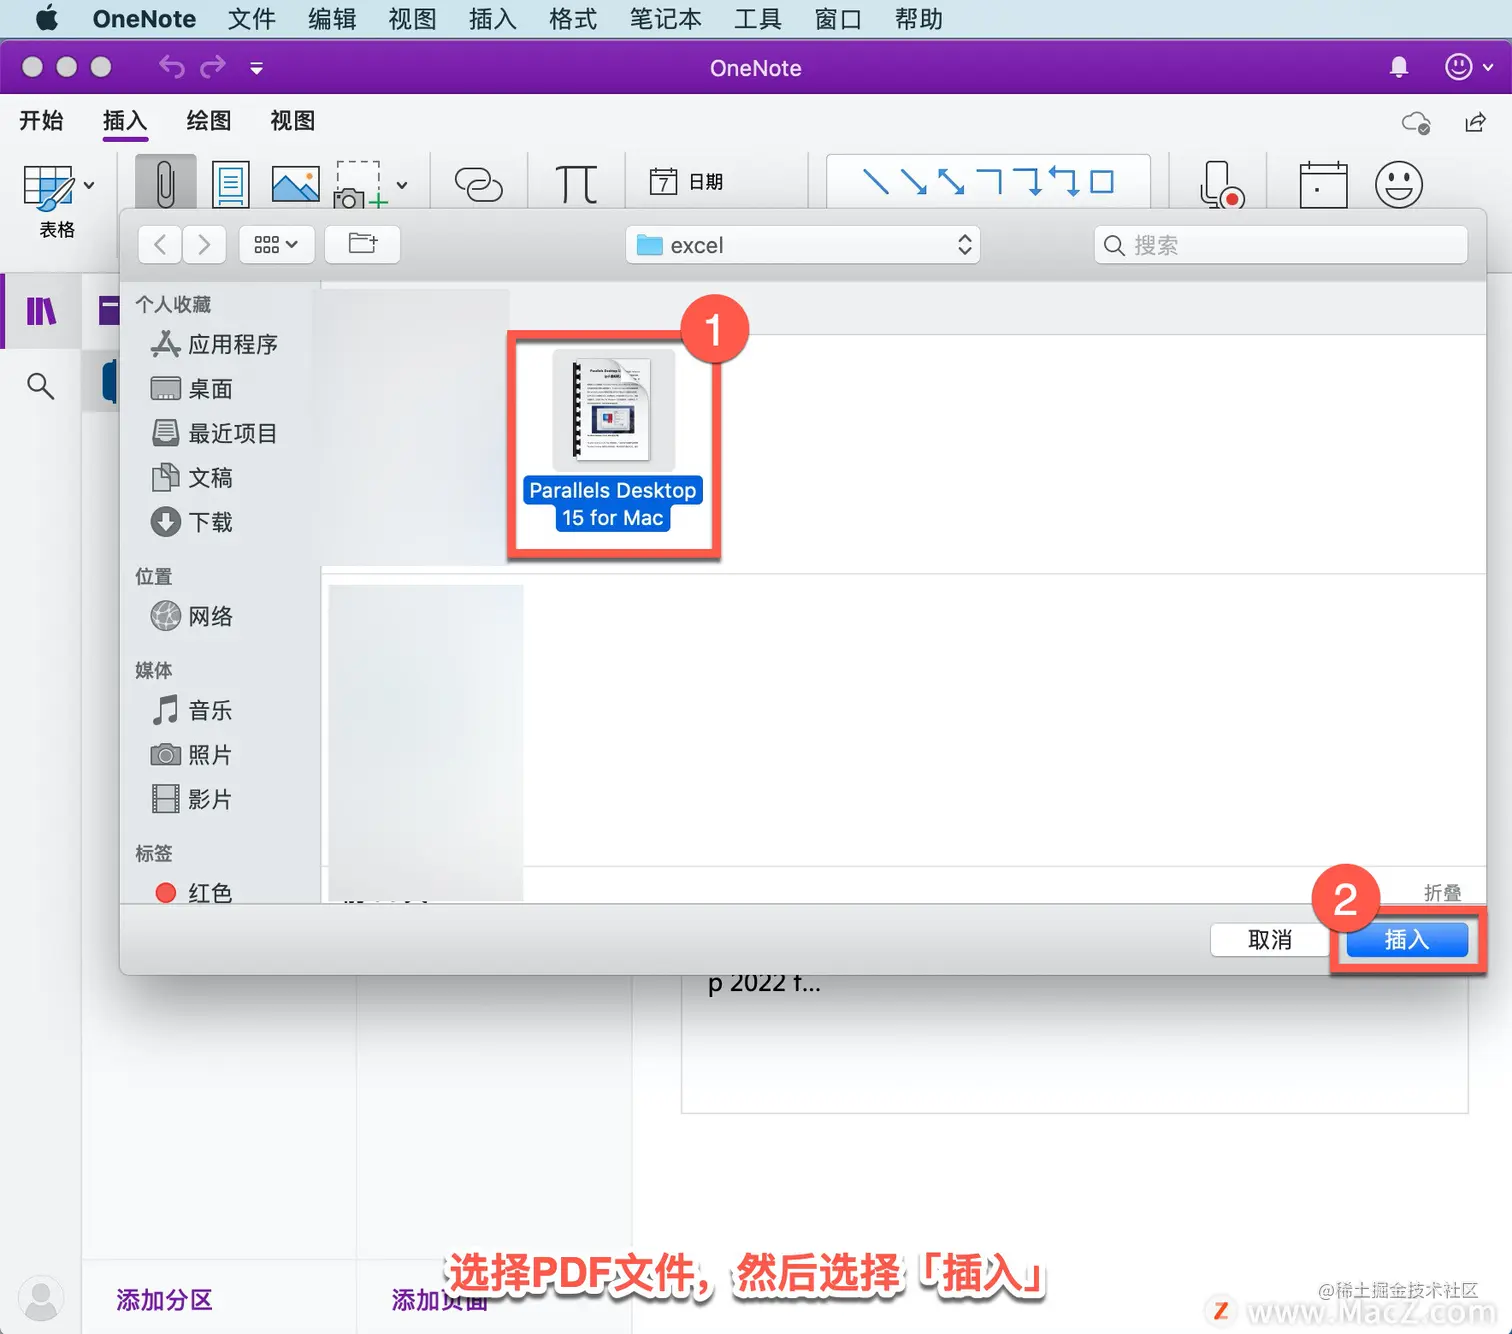Open quick access toolbar customize dropdown
The height and width of the screenshot is (1334, 1512).
(x=256, y=68)
